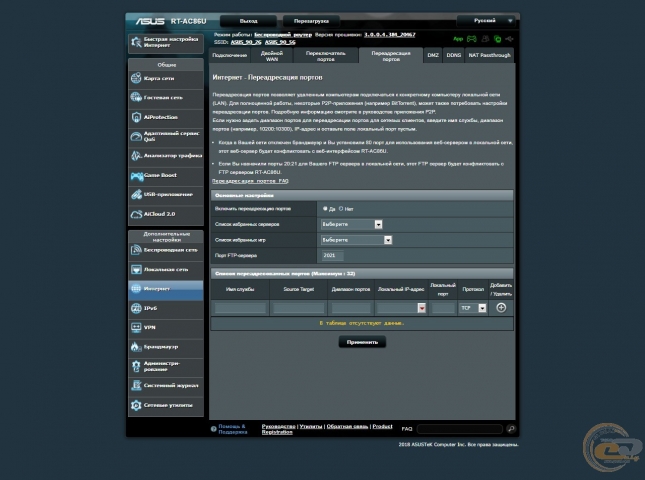This screenshot has width=645, height=480.
Task: Select Нет radio for port forwarding
Action: pos(341,209)
